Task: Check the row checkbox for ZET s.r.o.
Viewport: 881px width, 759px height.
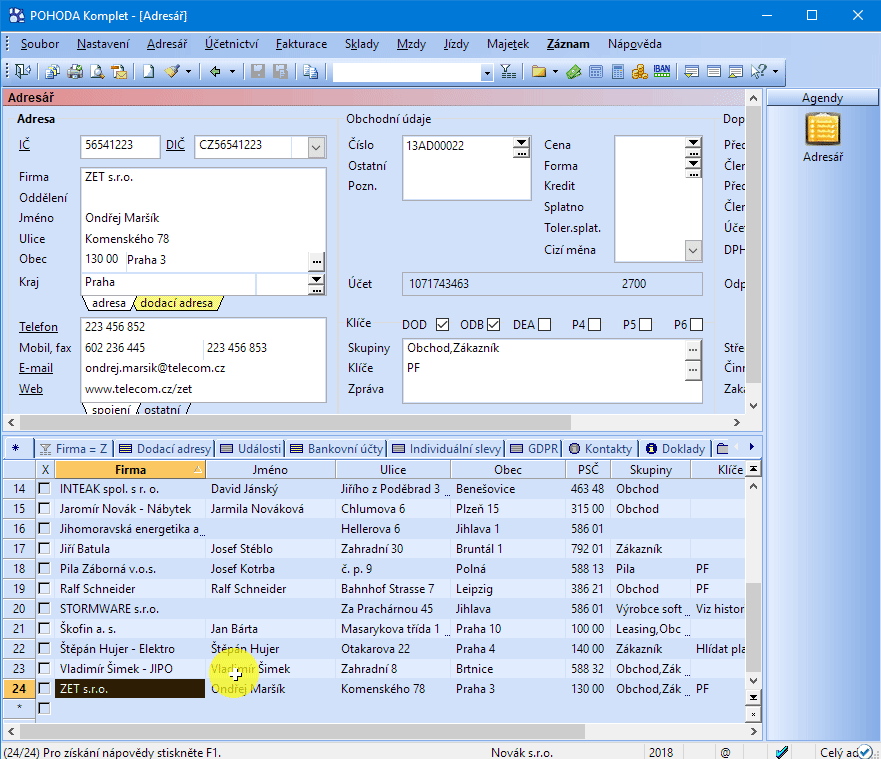Action: (44, 688)
